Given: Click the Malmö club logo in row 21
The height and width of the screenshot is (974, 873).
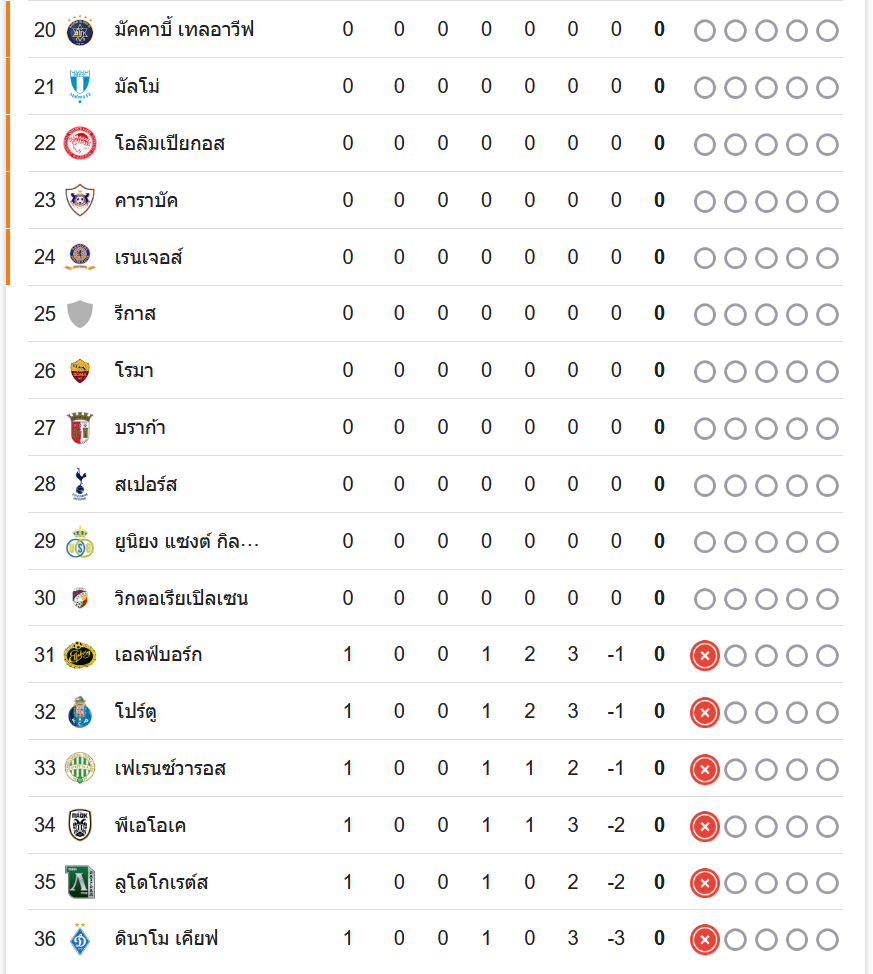Looking at the screenshot, I should click(x=79, y=87).
